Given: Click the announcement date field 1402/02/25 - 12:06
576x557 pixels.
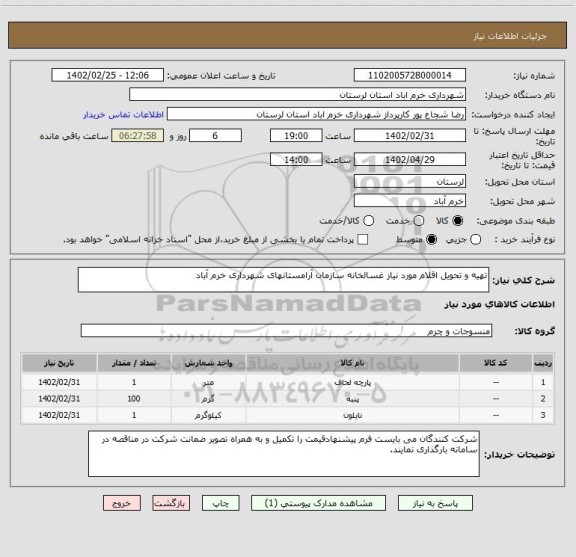Looking at the screenshot, I should 108,75.
